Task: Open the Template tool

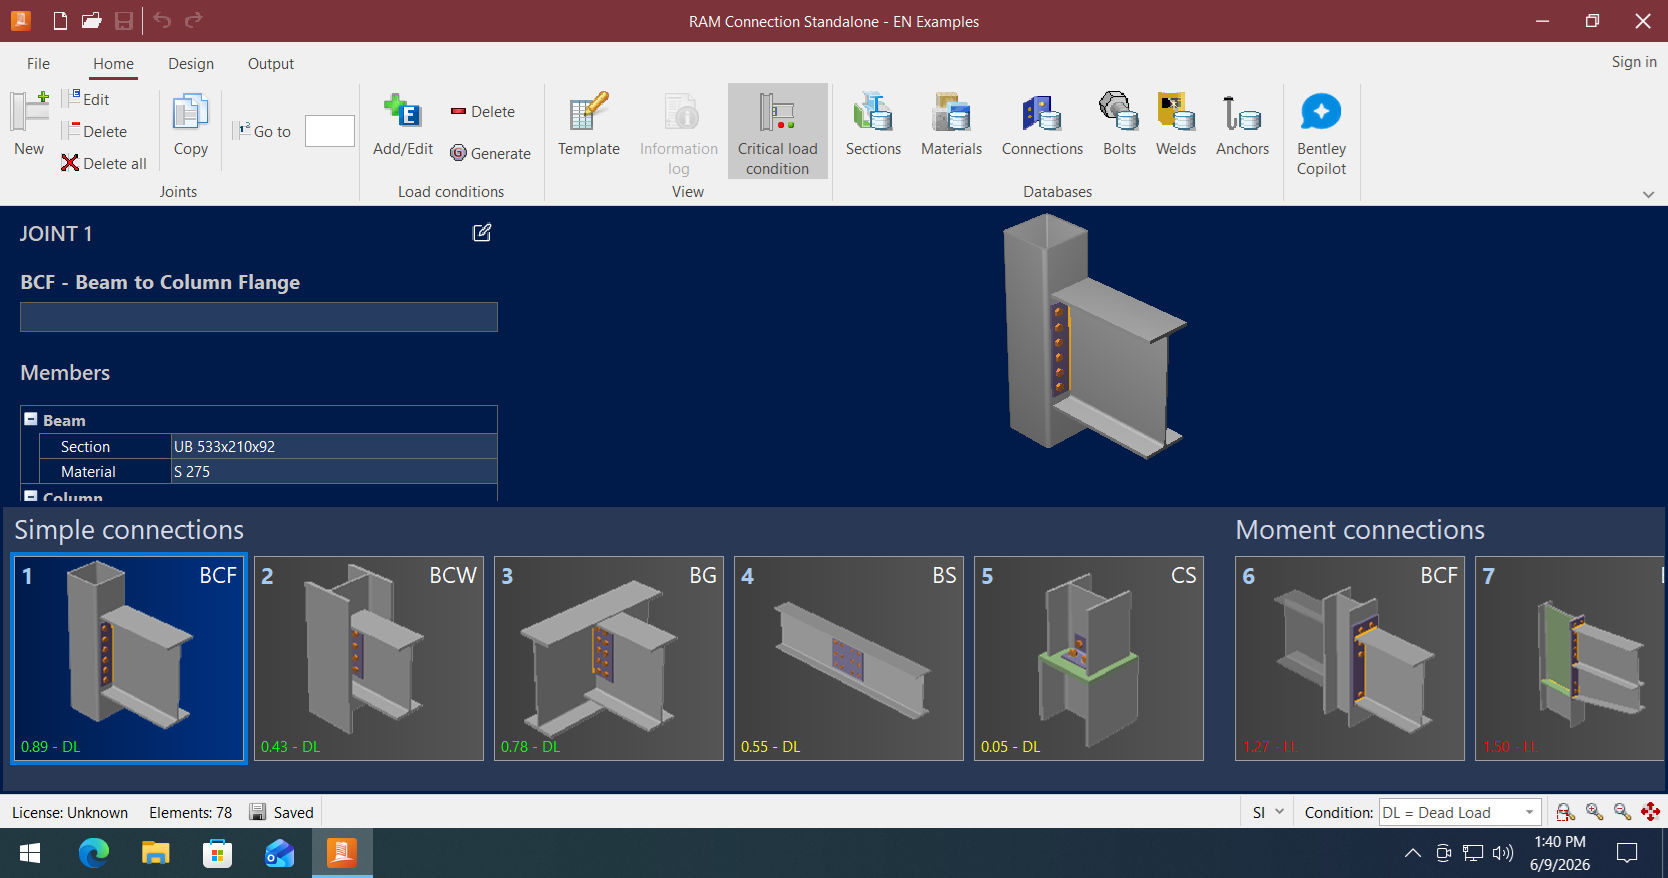Action: (589, 125)
